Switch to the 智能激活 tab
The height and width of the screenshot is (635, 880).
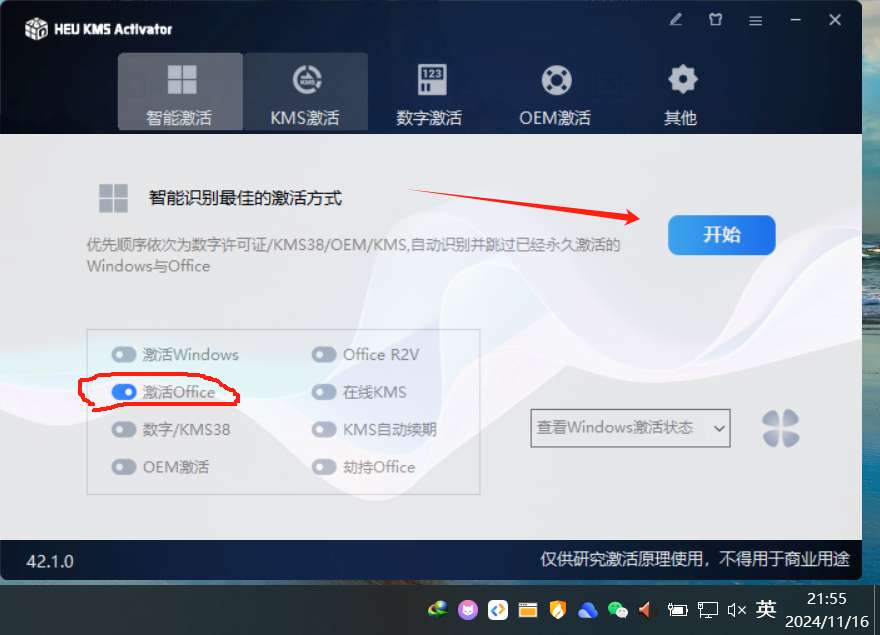coord(180,92)
